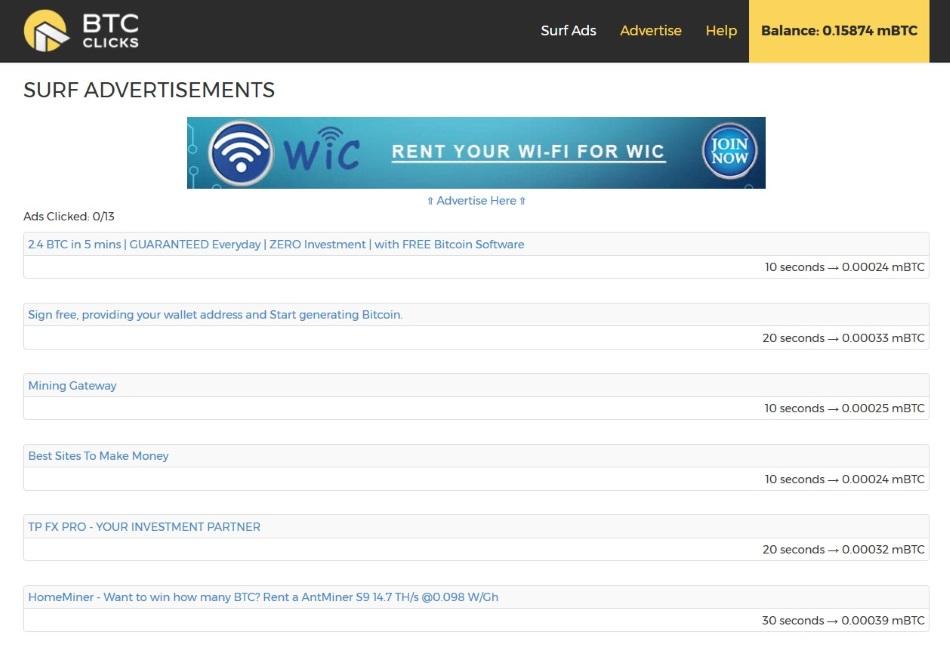This screenshot has width=950, height=648.
Task: Click the 20 seconds → 0.00032 mBTC text
Action: coord(843,549)
